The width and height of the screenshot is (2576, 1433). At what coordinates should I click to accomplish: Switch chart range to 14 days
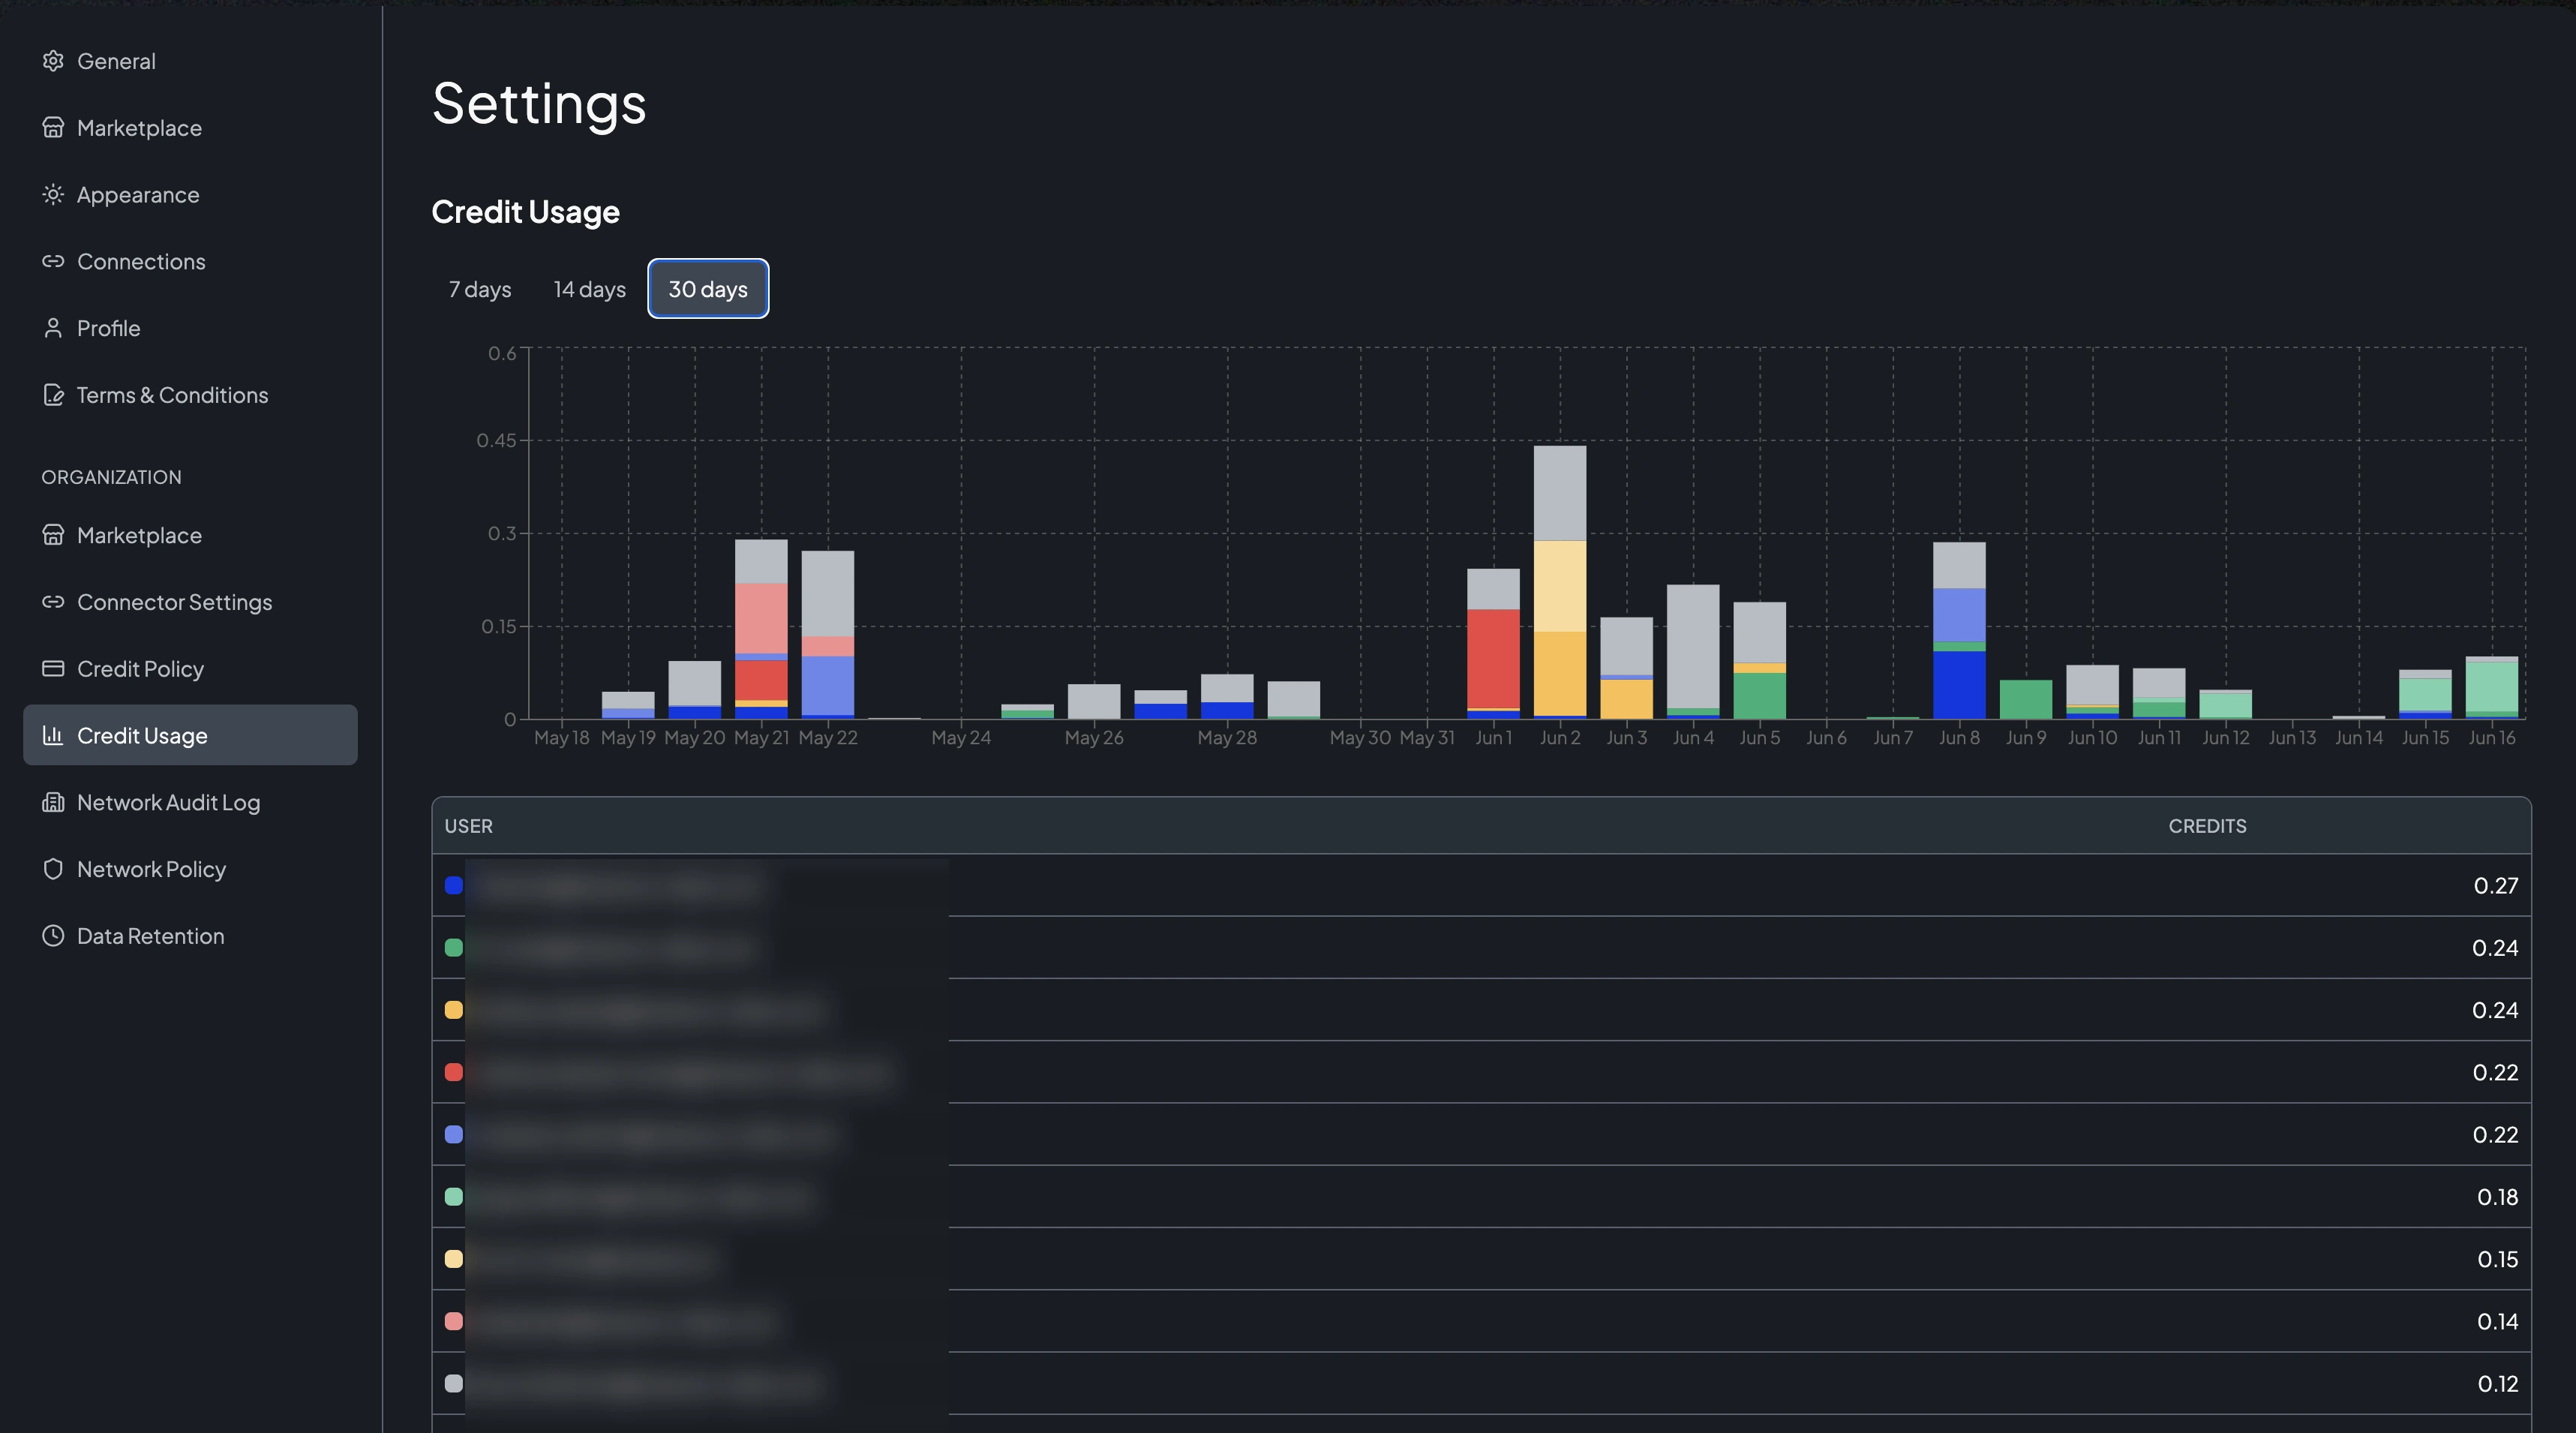pyautogui.click(x=590, y=289)
